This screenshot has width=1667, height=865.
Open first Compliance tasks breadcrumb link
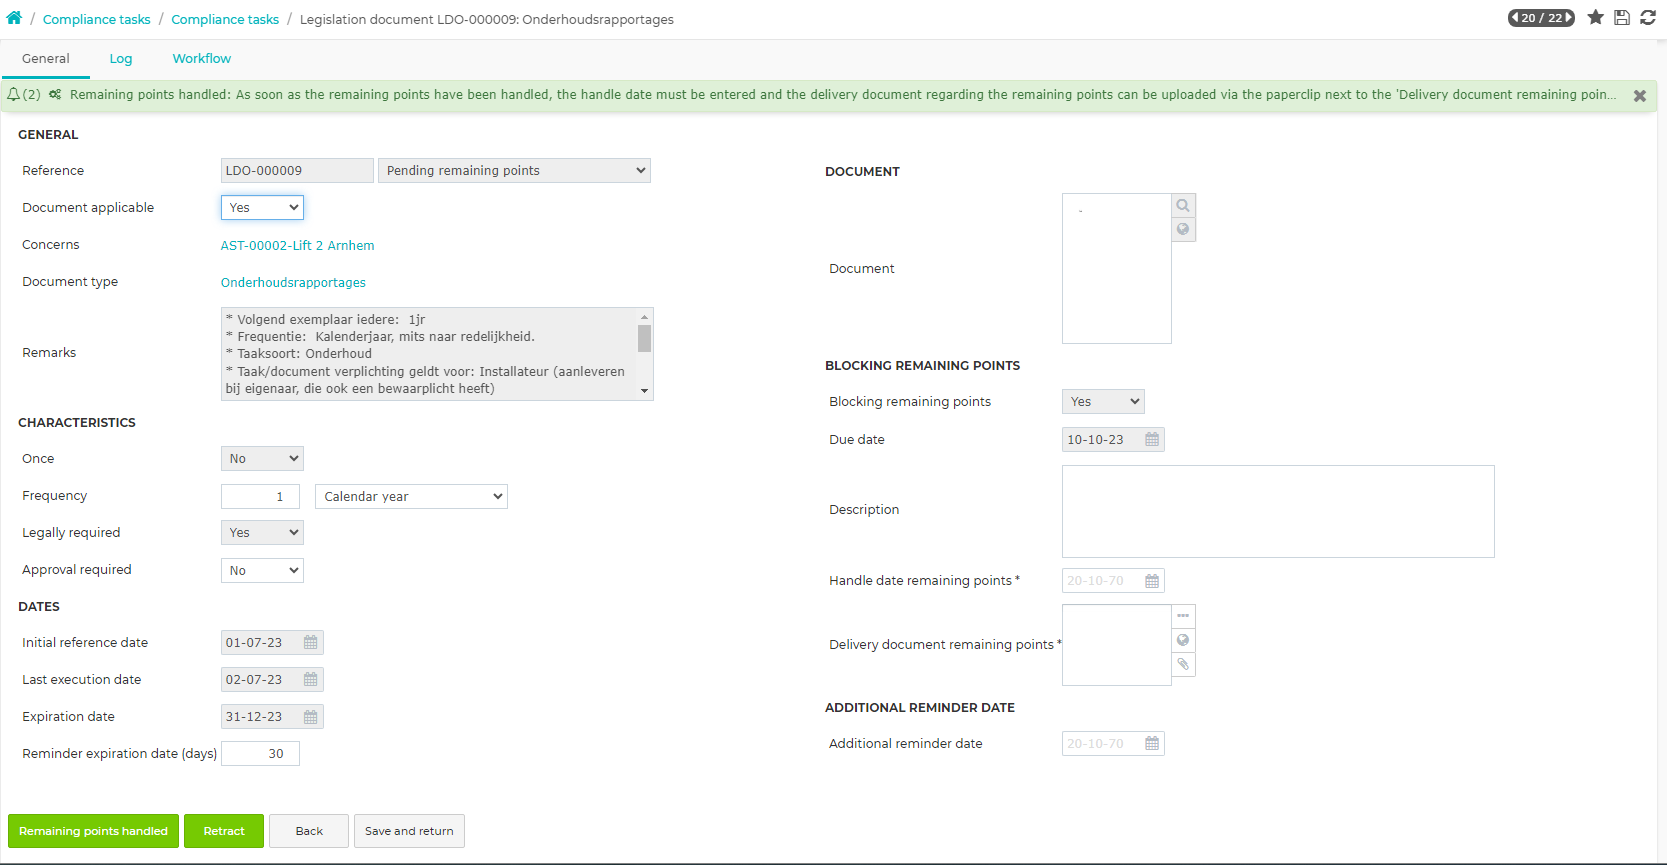(x=97, y=19)
